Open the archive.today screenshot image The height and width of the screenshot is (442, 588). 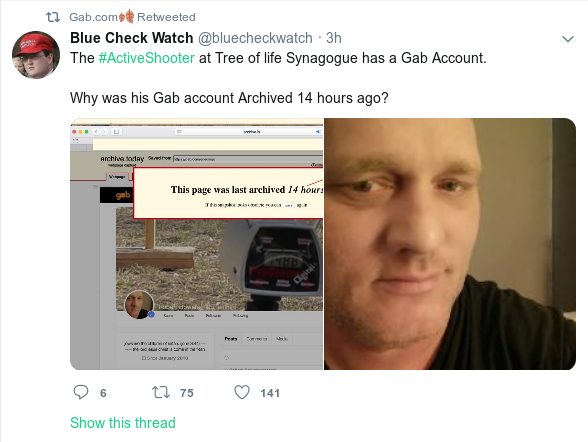point(196,244)
